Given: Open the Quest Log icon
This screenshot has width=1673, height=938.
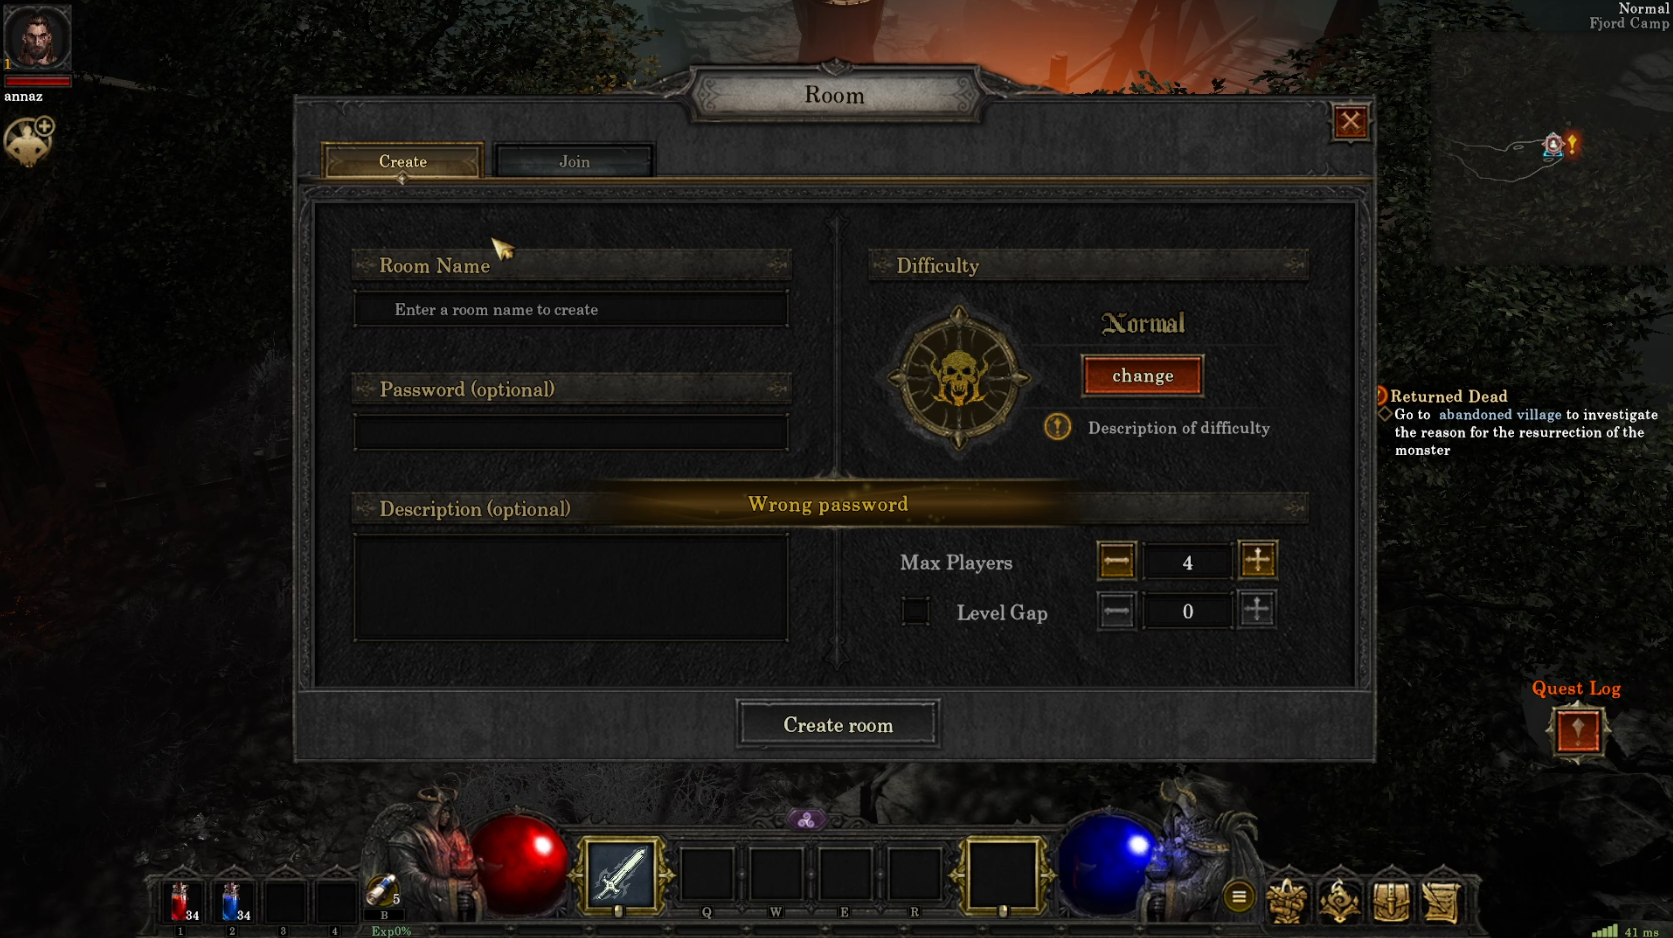Looking at the screenshot, I should 1577,731.
